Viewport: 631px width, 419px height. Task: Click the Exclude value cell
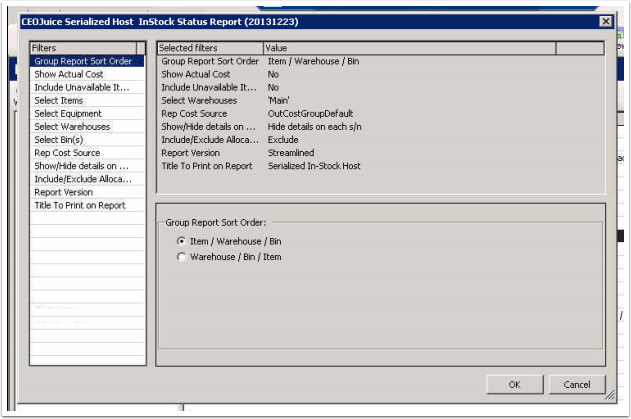click(x=283, y=140)
